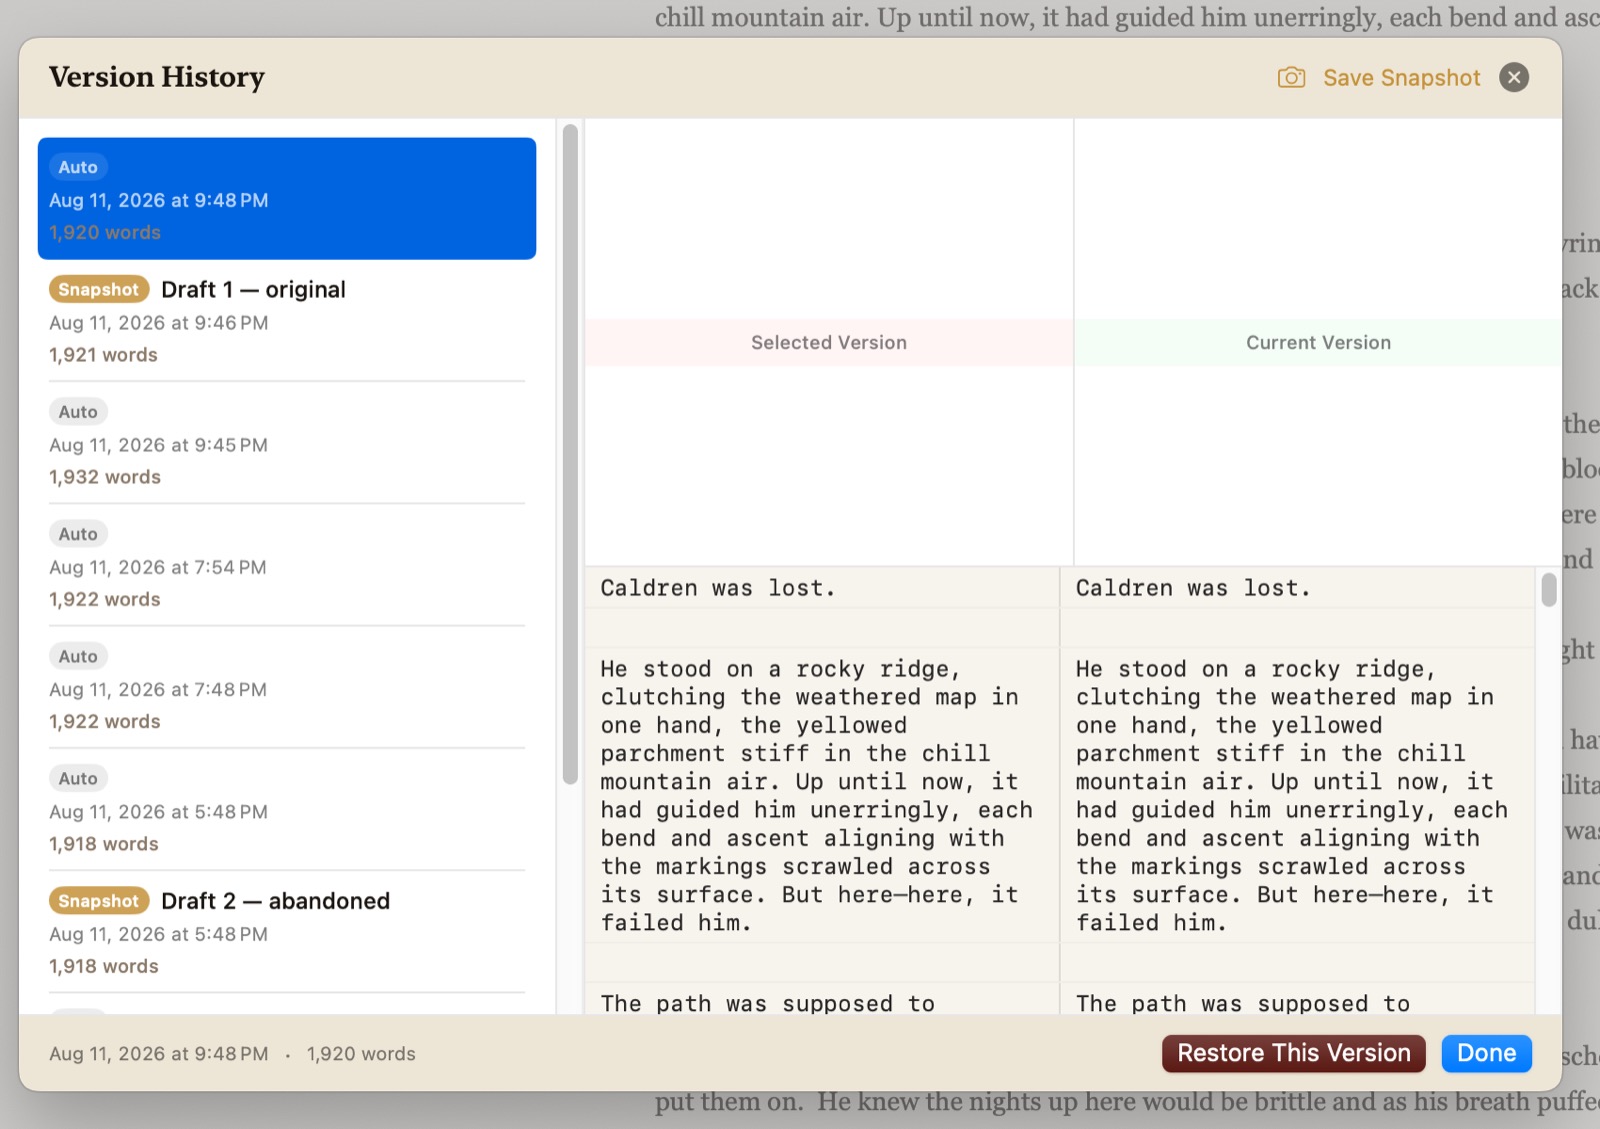
Task: Select the Auto version with 5:48 PM timestamp
Action: coord(287,810)
